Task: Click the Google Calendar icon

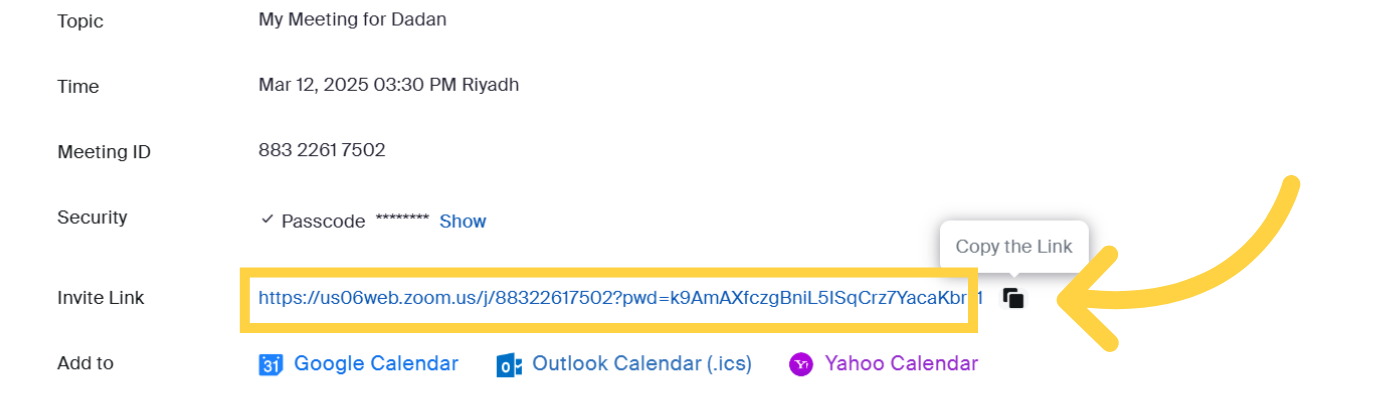Action: 270,365
